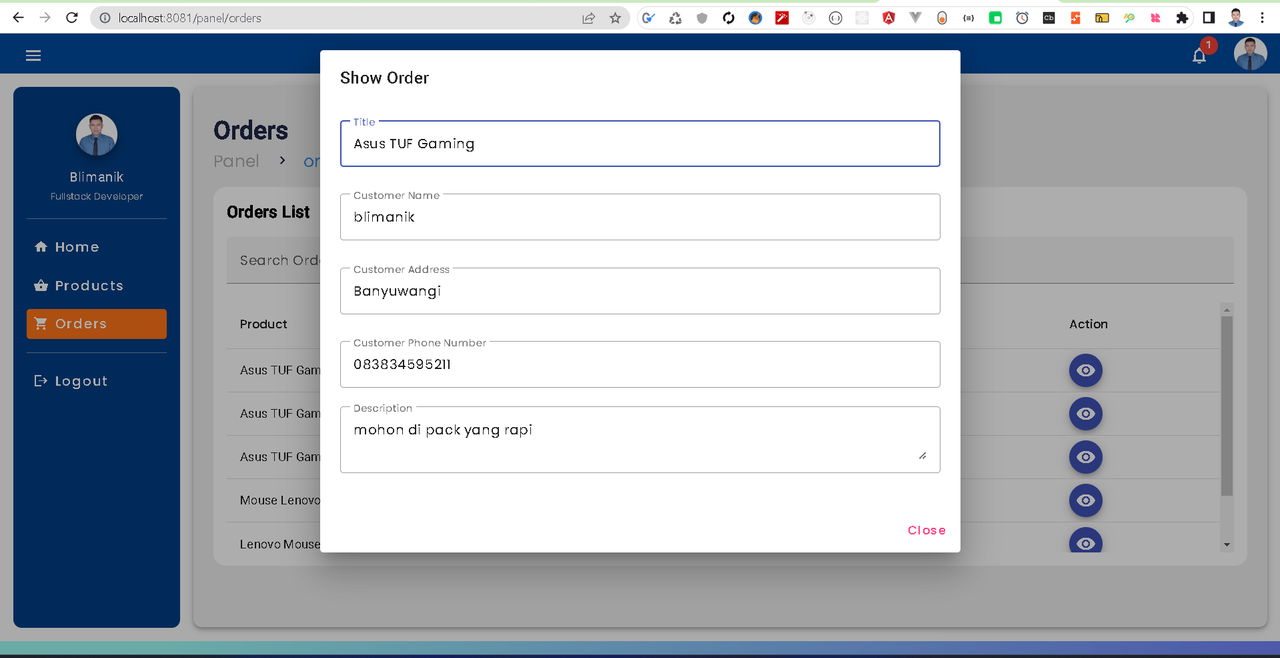
Task: Click the Orders List heading
Action: pyautogui.click(x=268, y=212)
